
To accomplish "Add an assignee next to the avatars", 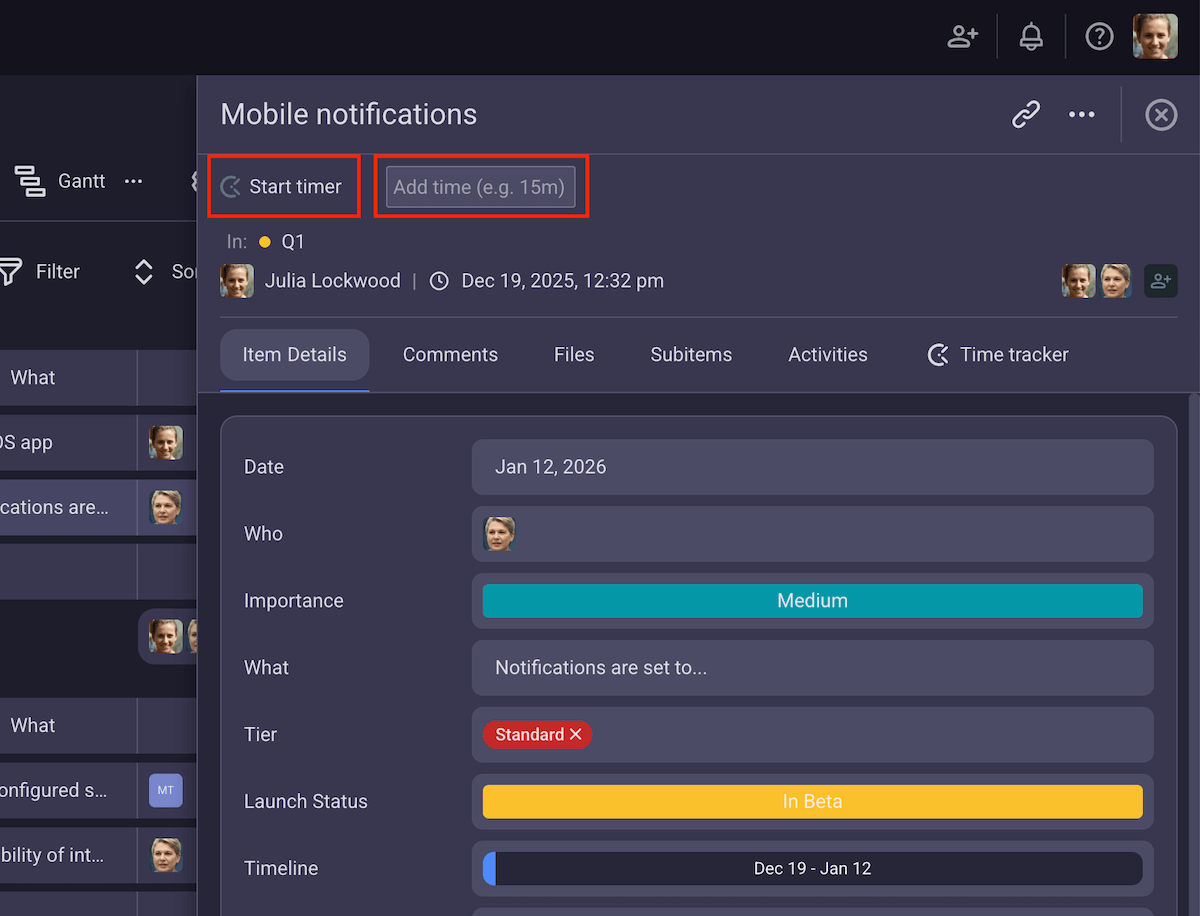I will click(1160, 281).
